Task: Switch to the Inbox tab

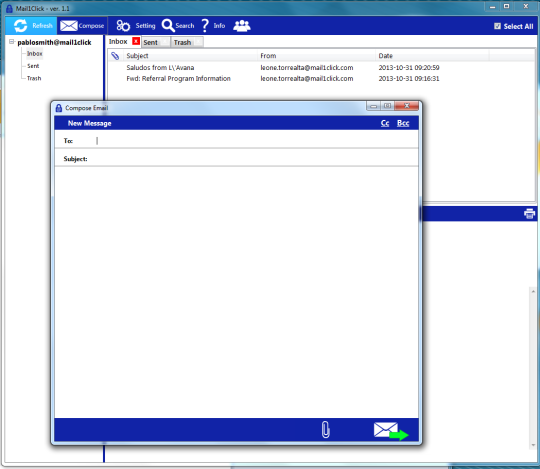Action: click(x=118, y=41)
